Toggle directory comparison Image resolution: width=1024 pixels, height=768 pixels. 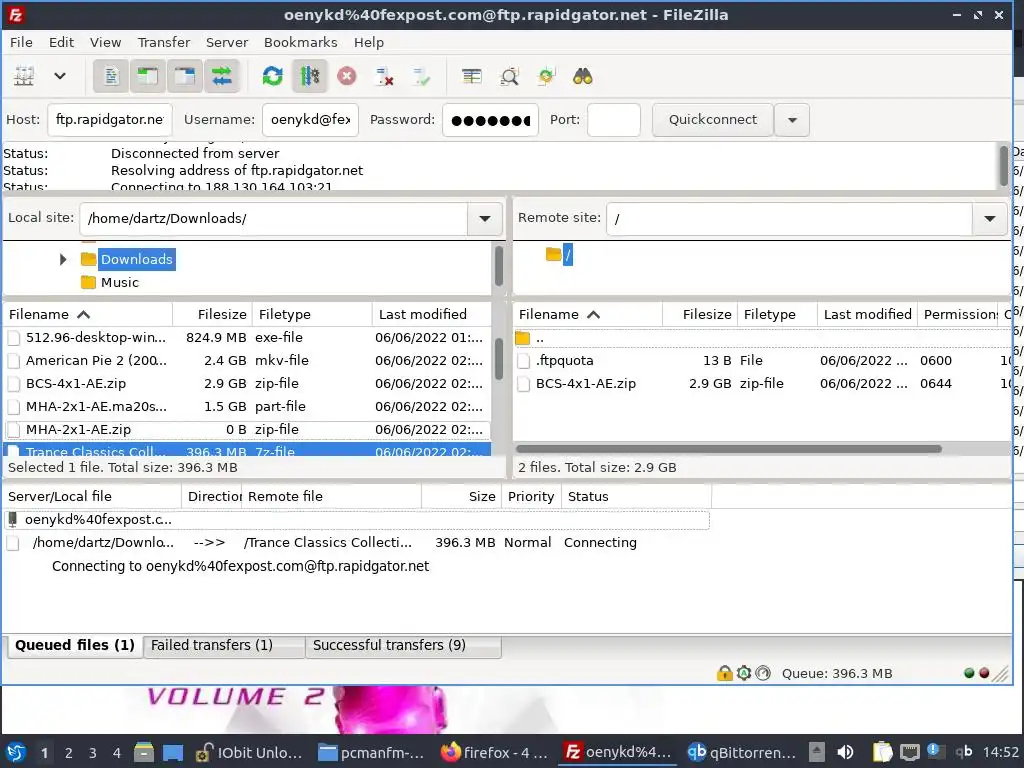coord(509,76)
